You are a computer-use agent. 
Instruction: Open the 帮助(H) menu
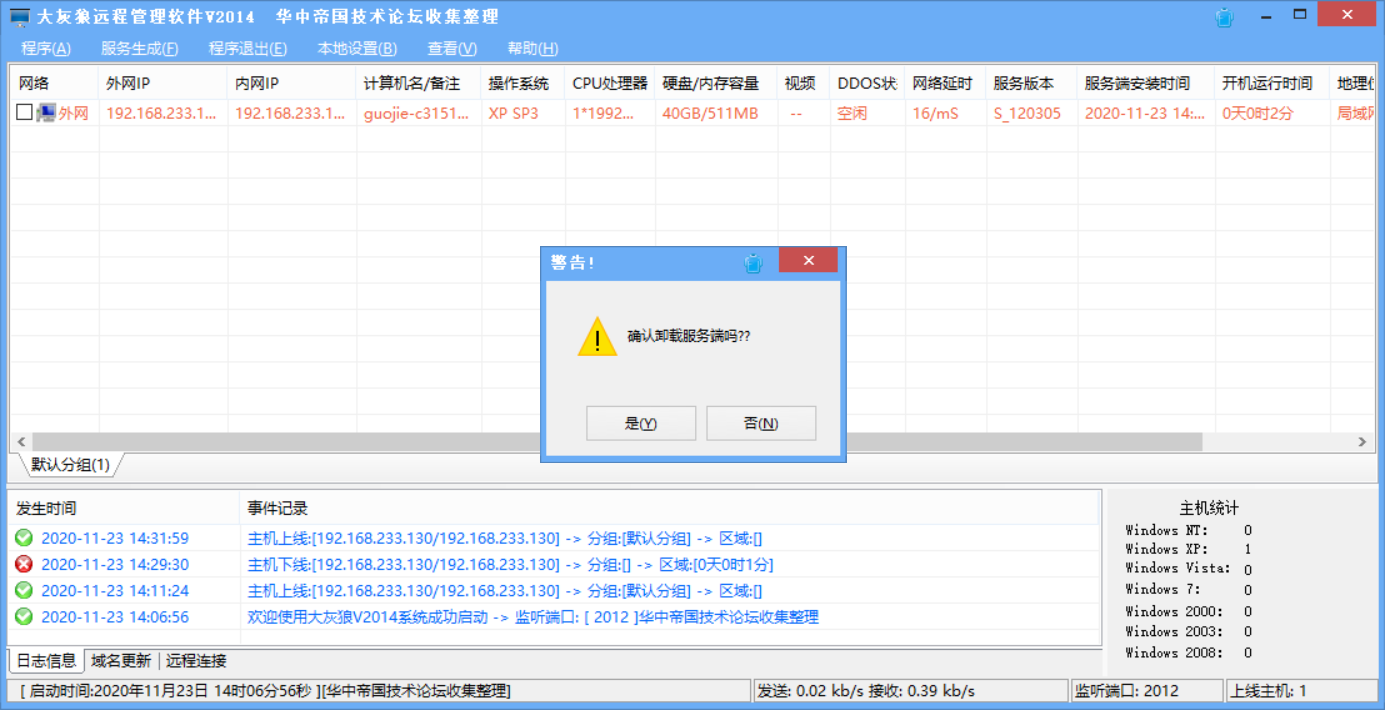pyautogui.click(x=533, y=48)
